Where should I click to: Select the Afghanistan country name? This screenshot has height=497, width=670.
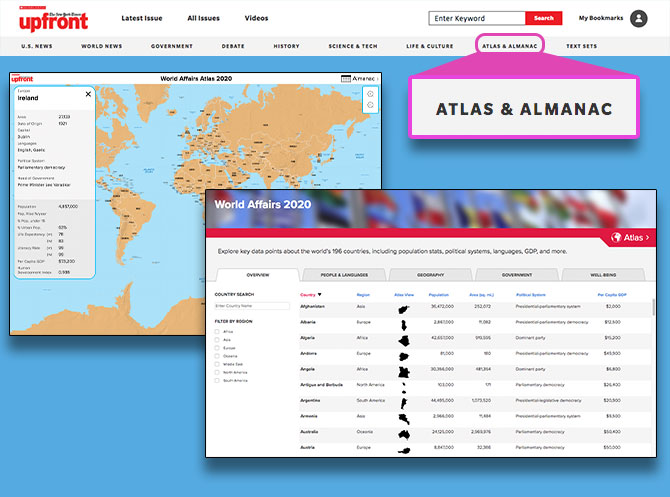312,306
